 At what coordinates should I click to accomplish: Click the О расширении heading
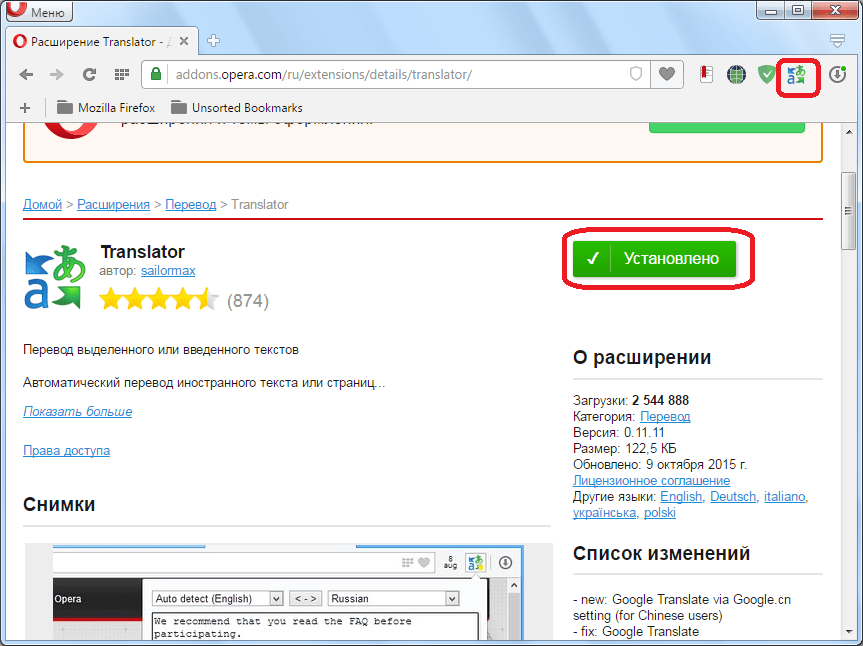pos(642,357)
